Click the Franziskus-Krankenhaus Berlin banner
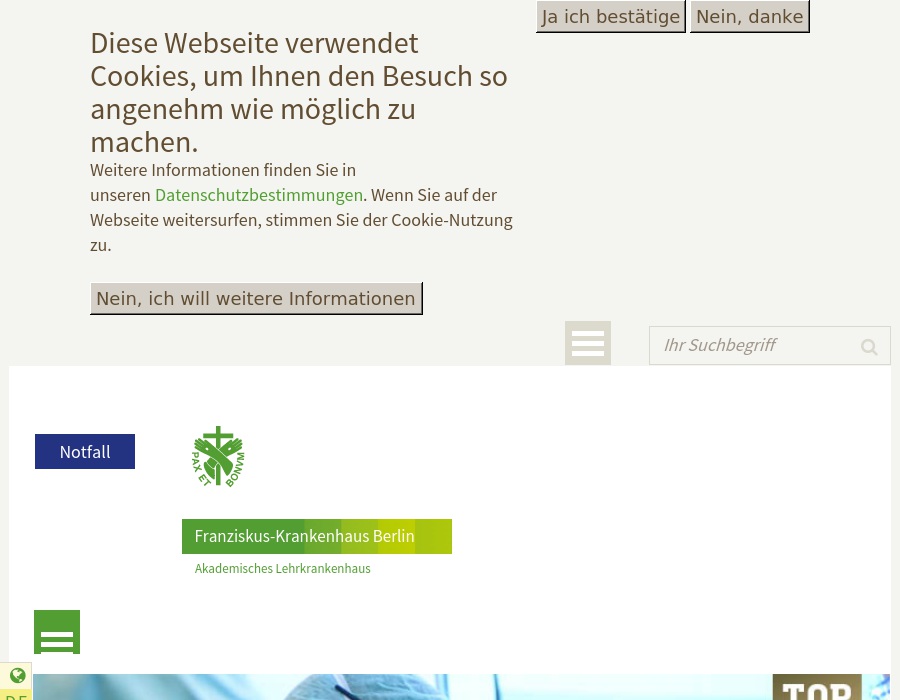Viewport: 900px width, 700px height. pos(304,536)
